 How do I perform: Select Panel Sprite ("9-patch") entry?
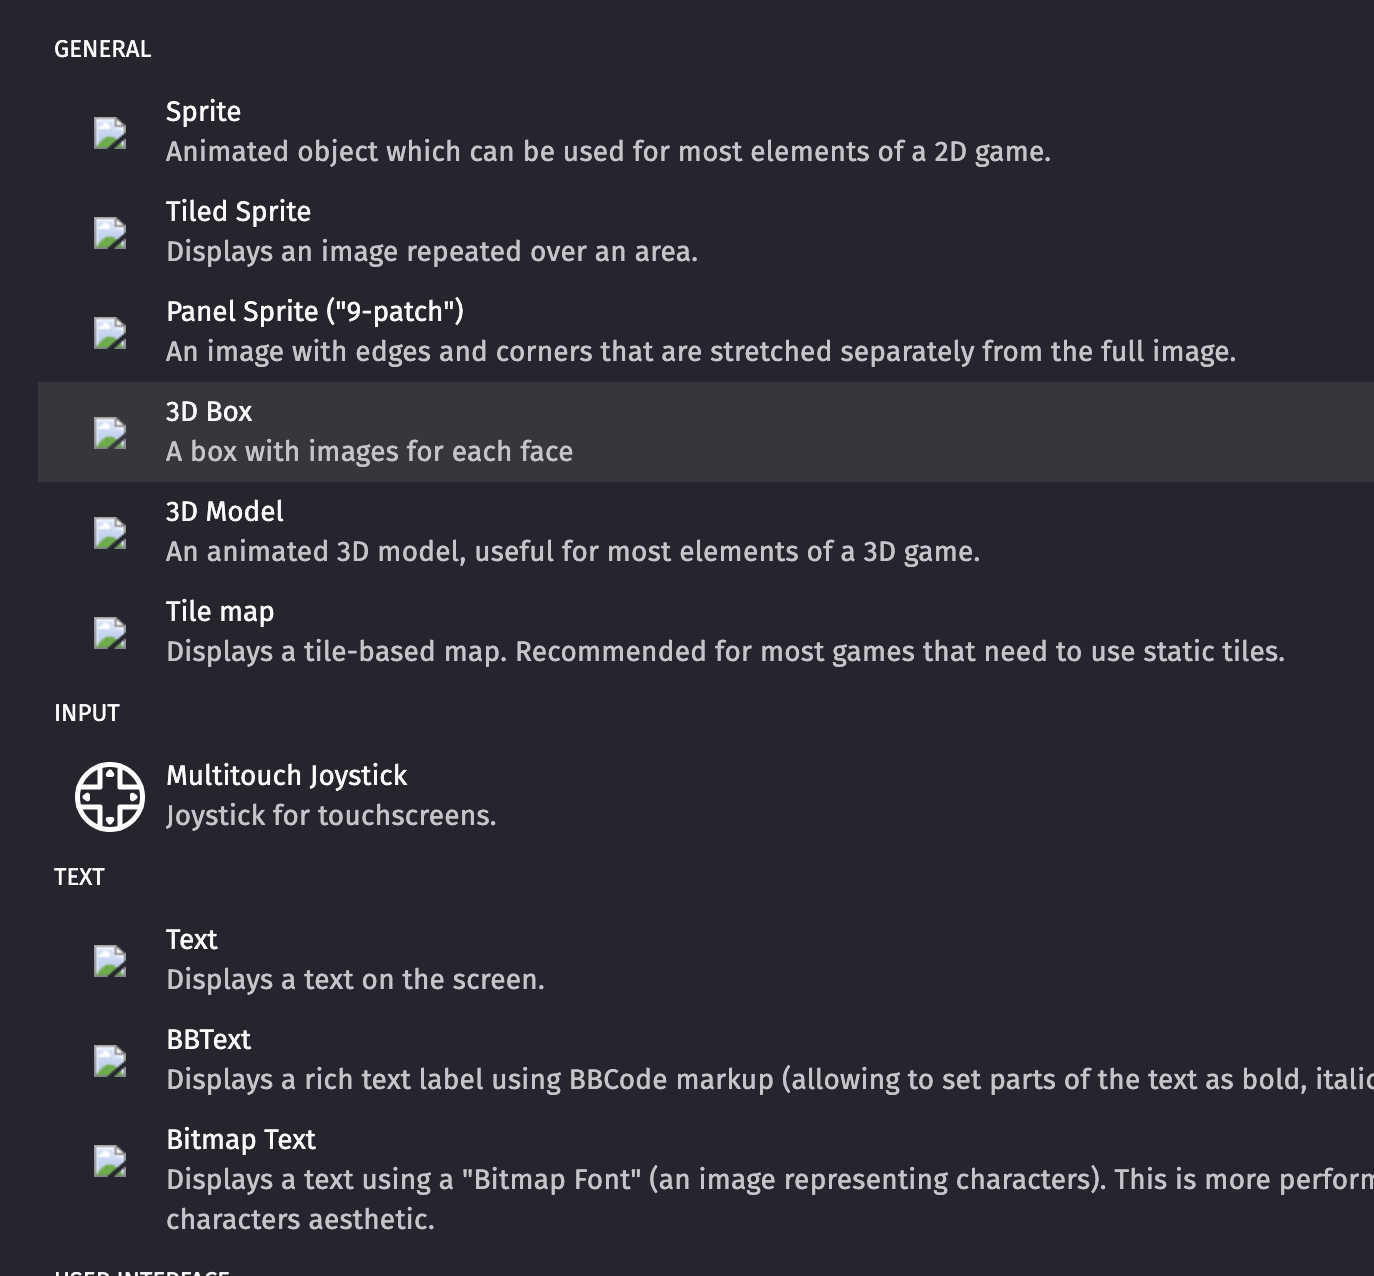[x=314, y=312]
